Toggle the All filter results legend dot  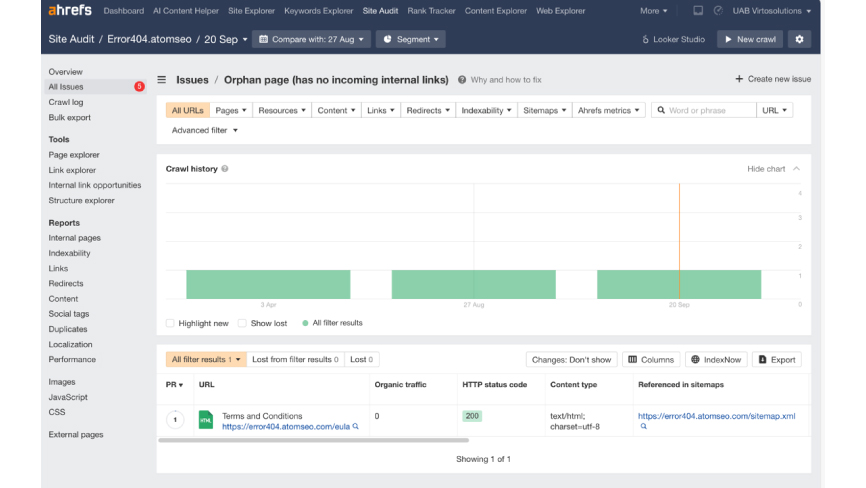[305, 323]
